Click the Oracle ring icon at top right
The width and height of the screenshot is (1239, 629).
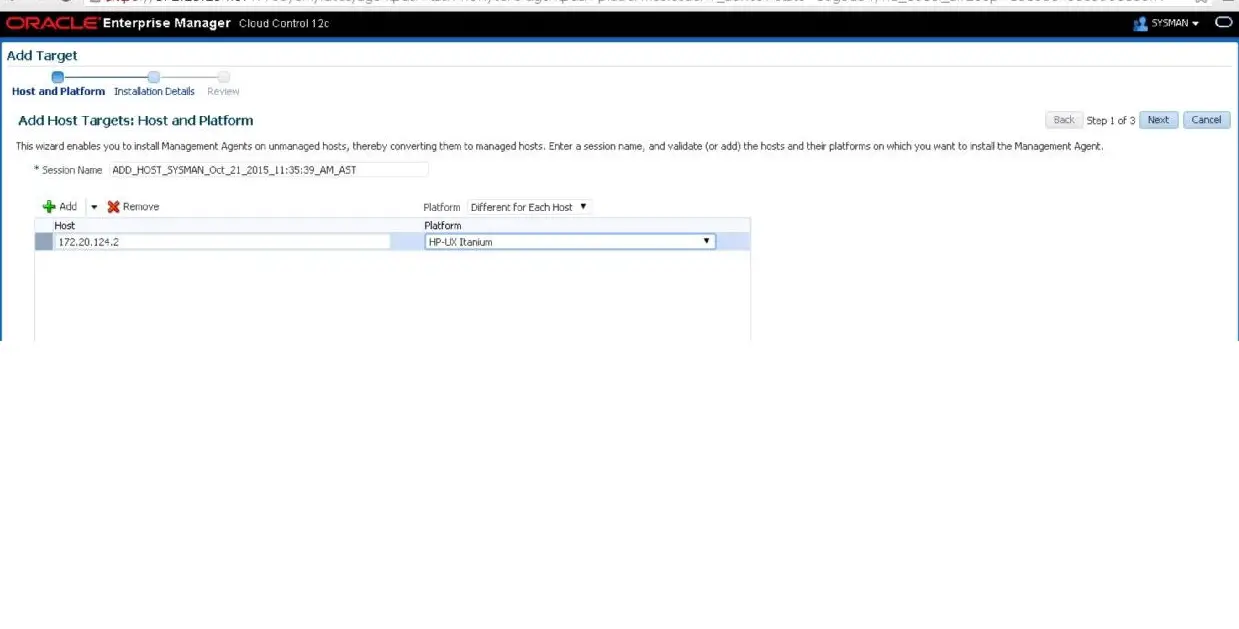tap(1223, 22)
